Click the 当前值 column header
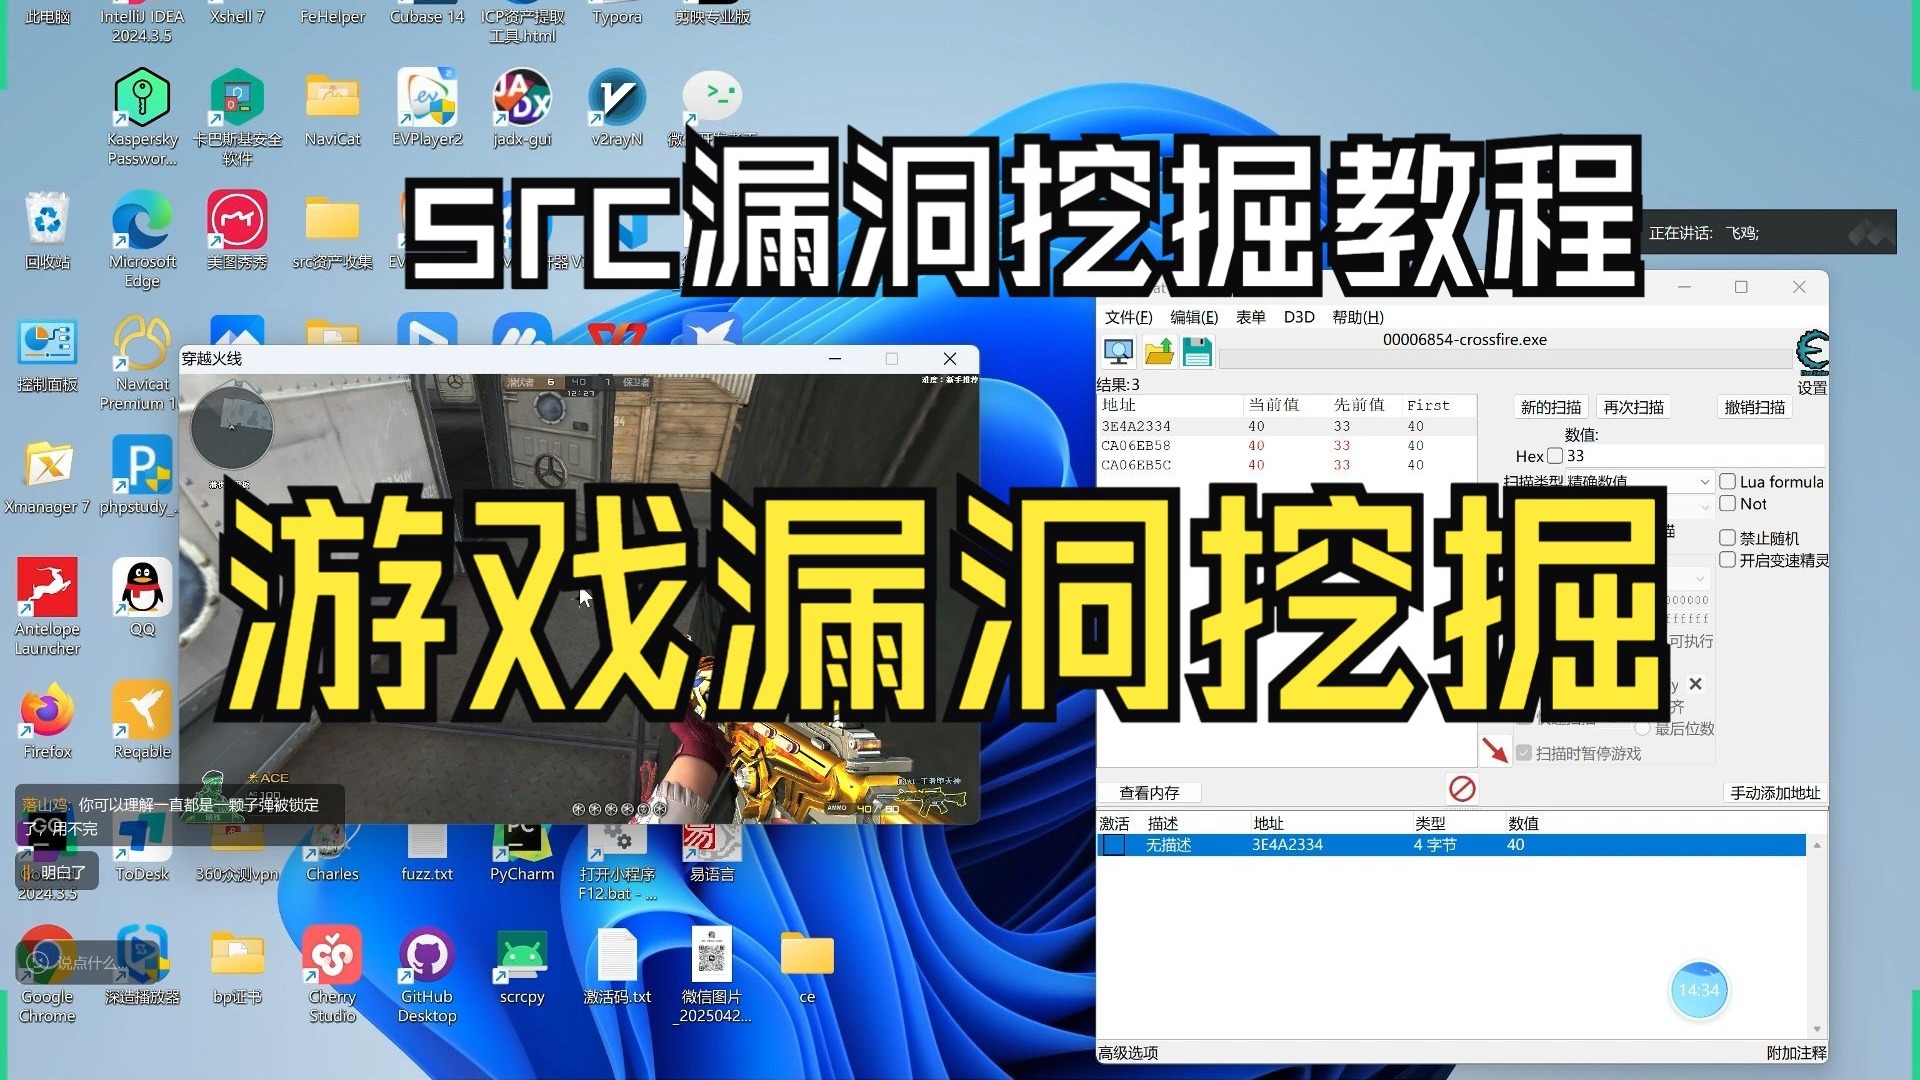 1273,405
